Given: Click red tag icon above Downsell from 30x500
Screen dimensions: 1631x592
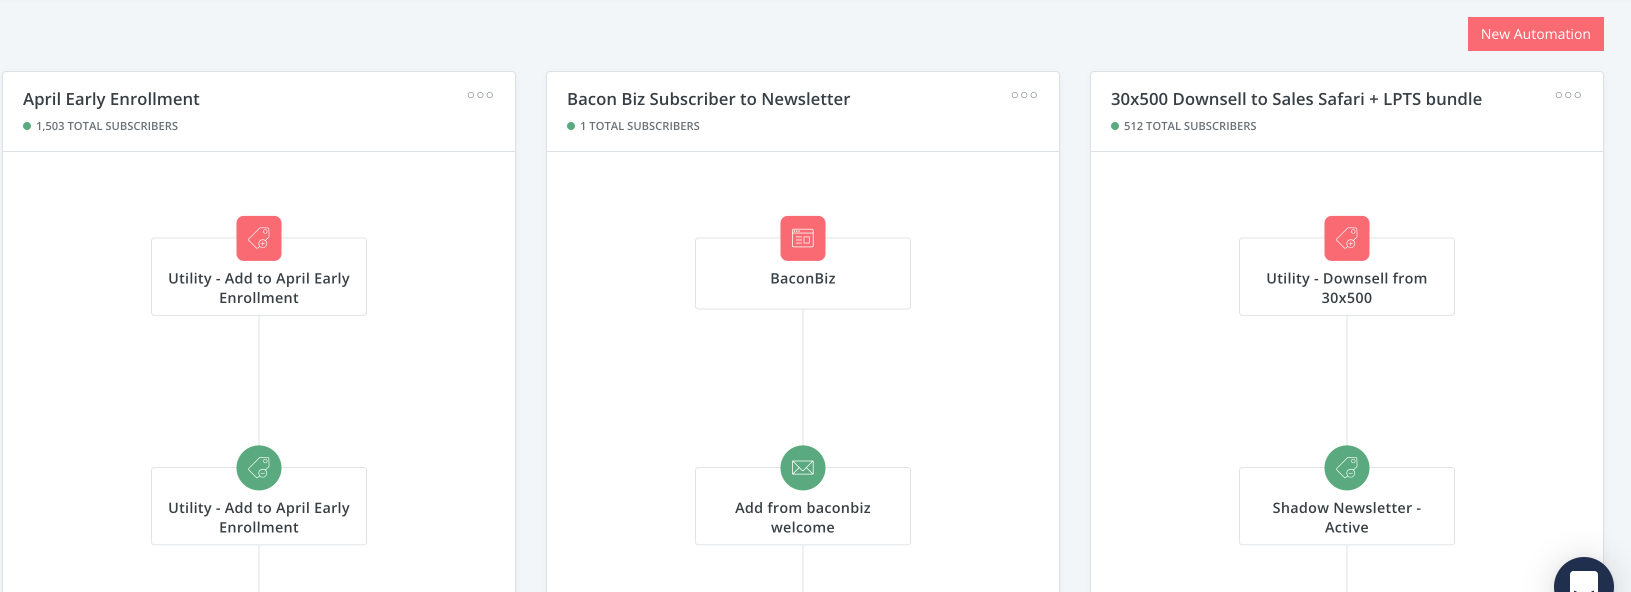Looking at the screenshot, I should click(1347, 238).
